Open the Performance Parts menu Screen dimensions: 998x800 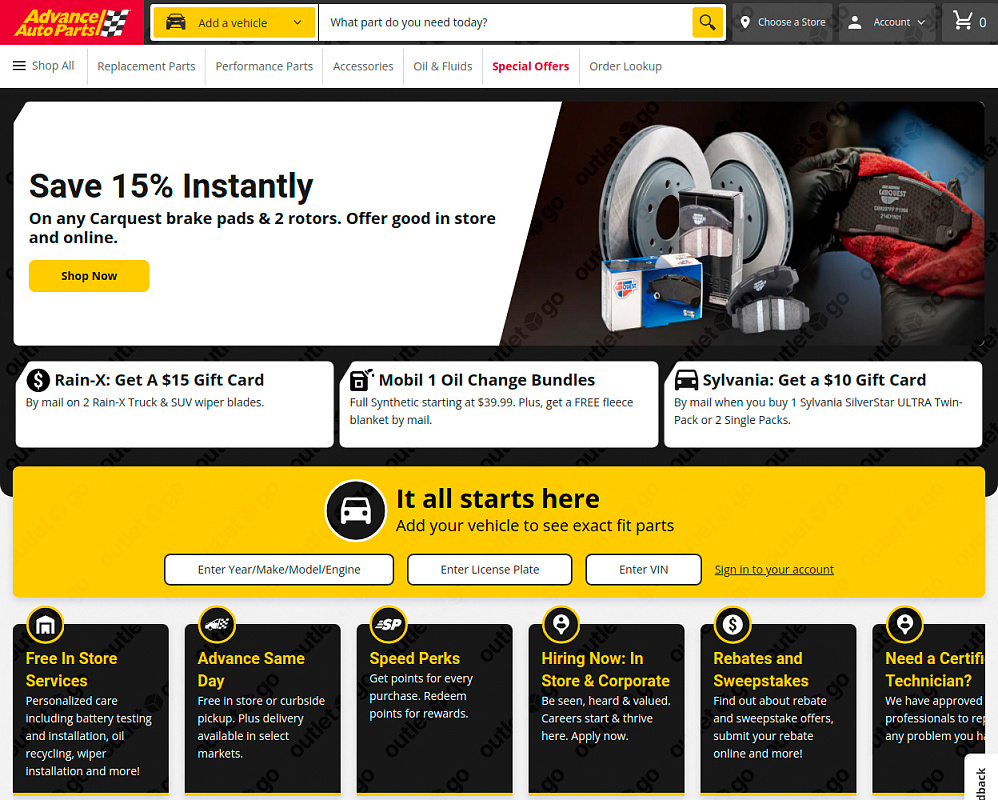[x=264, y=66]
